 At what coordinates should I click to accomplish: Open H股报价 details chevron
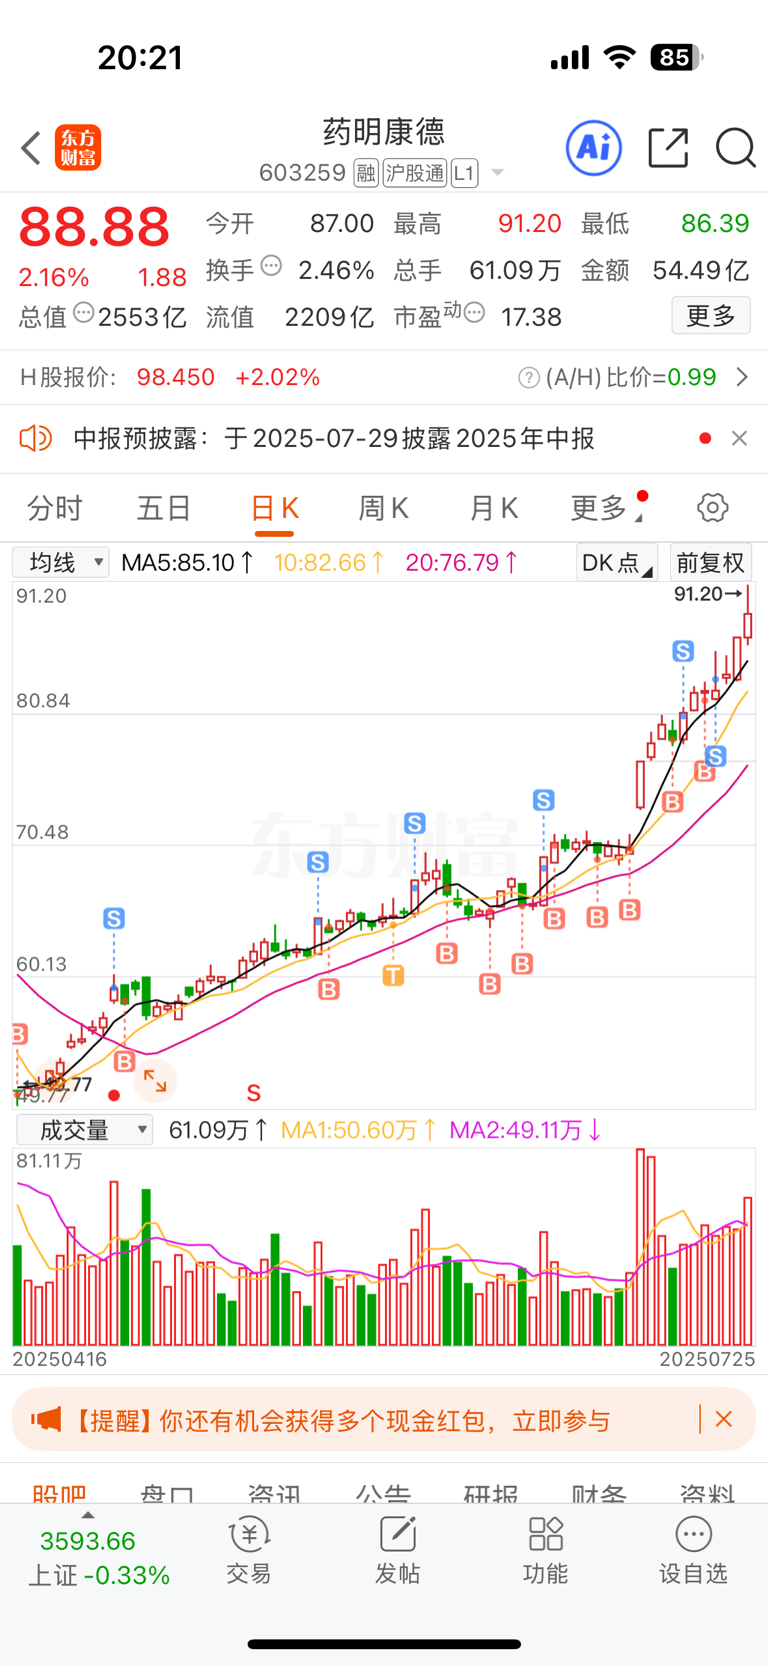coord(742,377)
